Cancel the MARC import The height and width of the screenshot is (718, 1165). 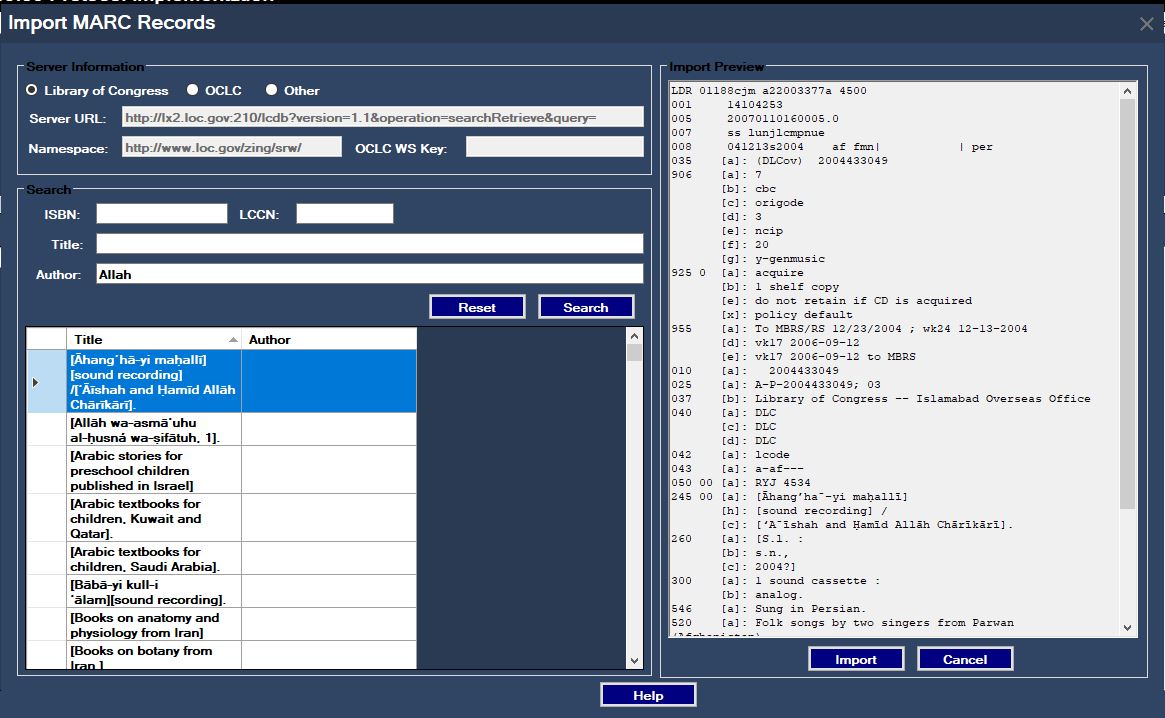[x=964, y=658]
